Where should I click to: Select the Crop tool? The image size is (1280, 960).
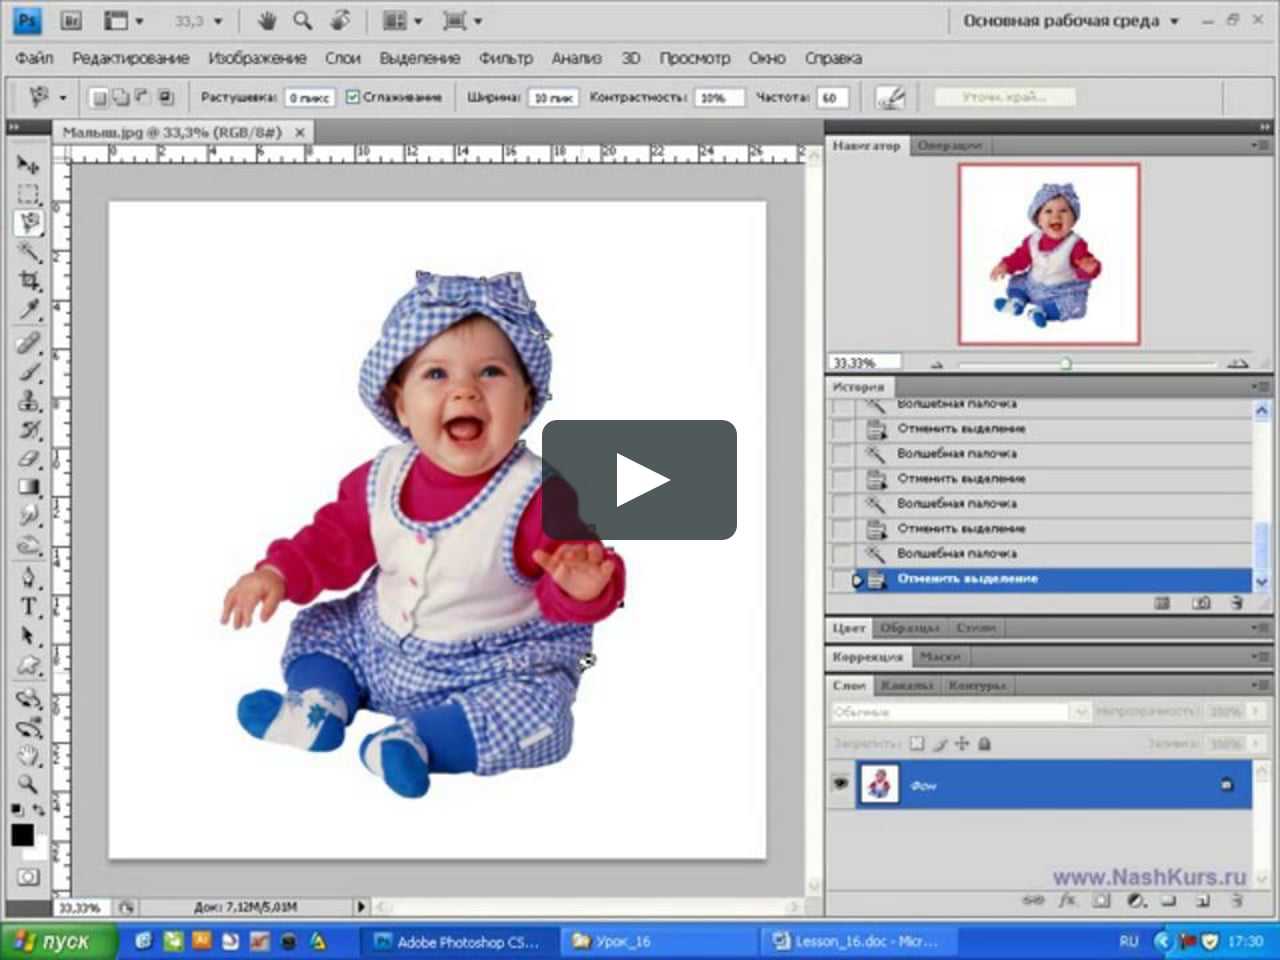coord(28,280)
